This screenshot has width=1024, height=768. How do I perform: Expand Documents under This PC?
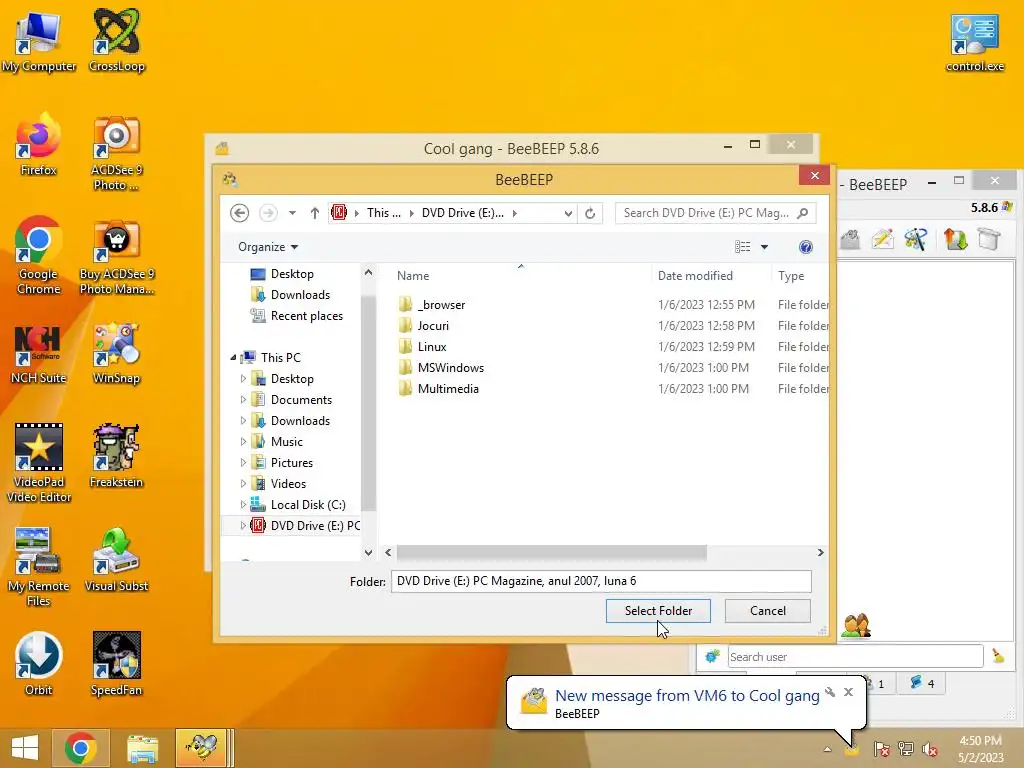(243, 400)
